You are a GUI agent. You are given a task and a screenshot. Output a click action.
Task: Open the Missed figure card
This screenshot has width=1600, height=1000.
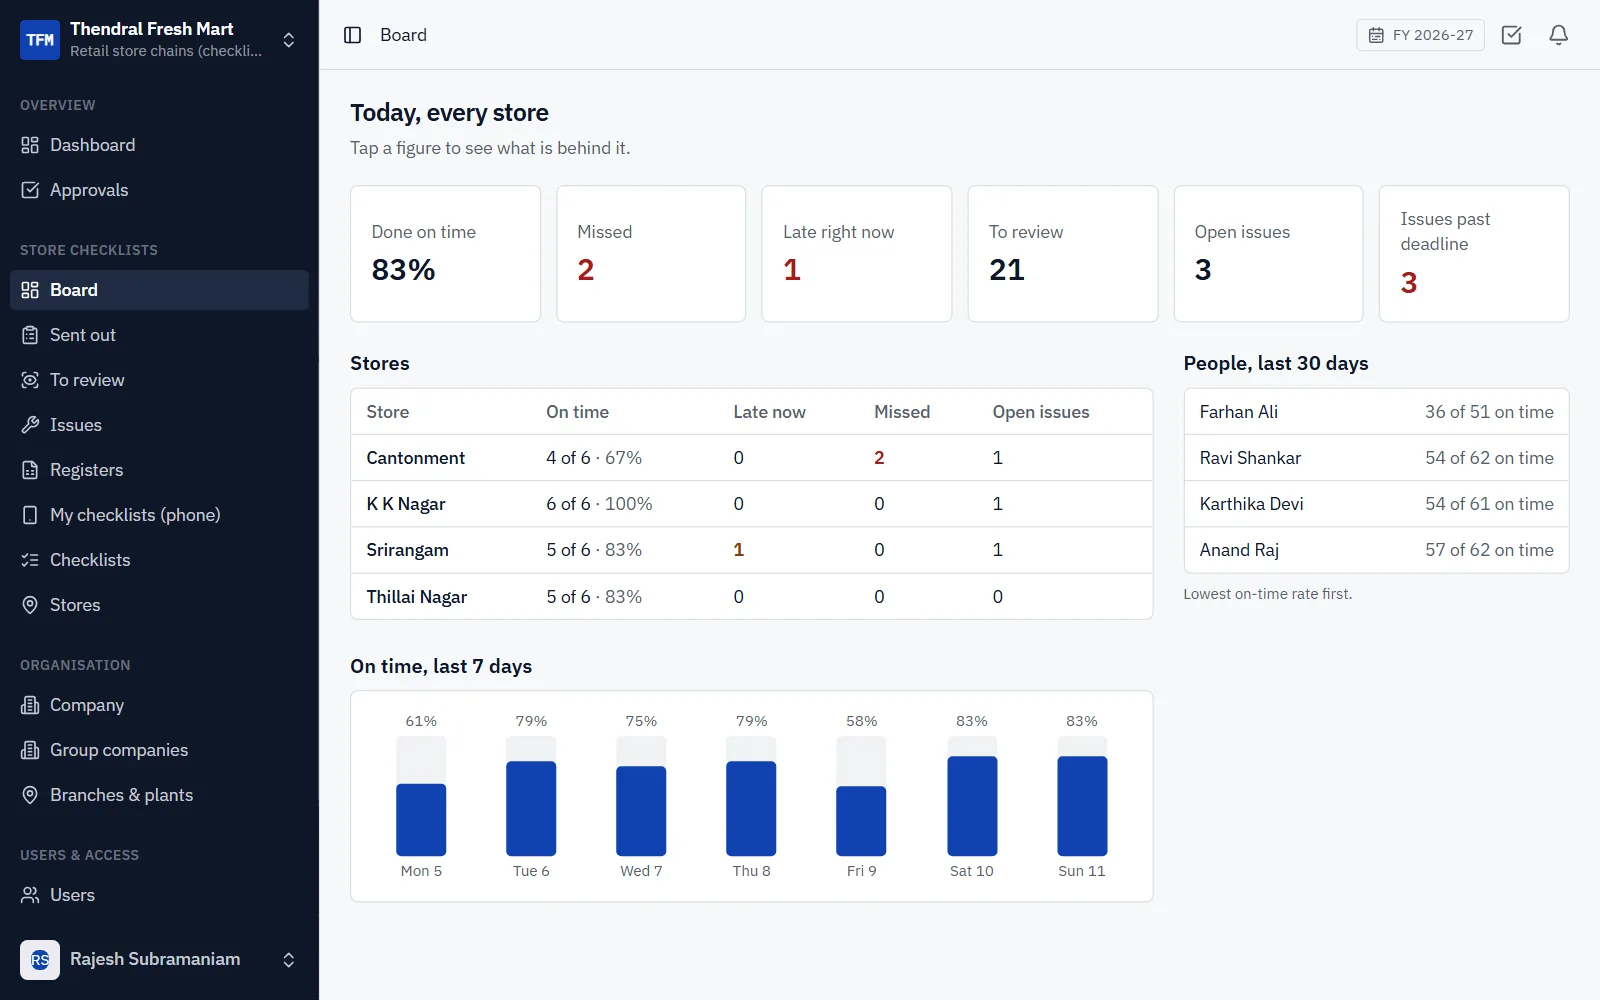click(651, 254)
